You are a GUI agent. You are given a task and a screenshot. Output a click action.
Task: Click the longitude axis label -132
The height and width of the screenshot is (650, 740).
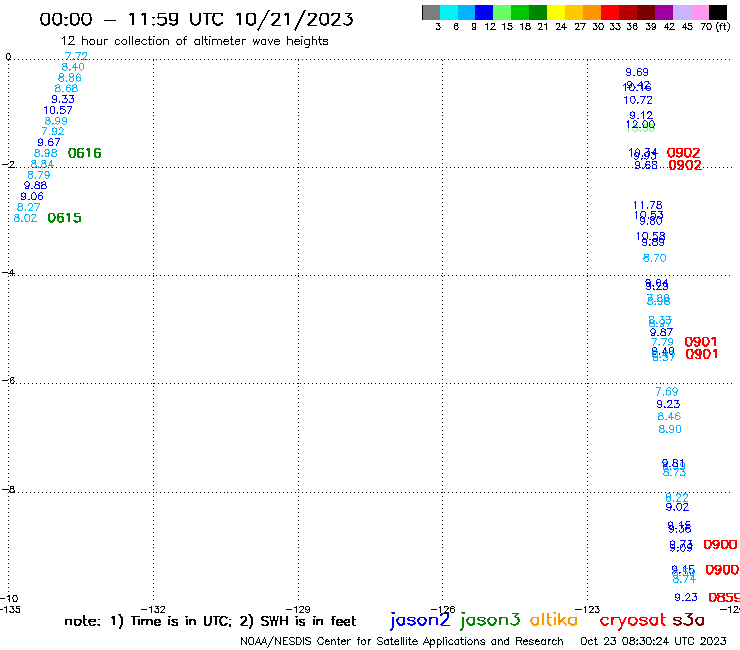(153, 609)
